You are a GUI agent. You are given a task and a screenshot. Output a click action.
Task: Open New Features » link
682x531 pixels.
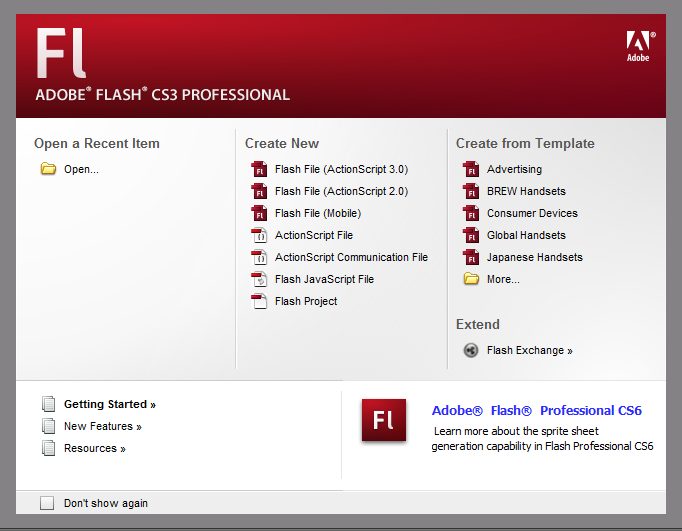pyautogui.click(x=103, y=426)
